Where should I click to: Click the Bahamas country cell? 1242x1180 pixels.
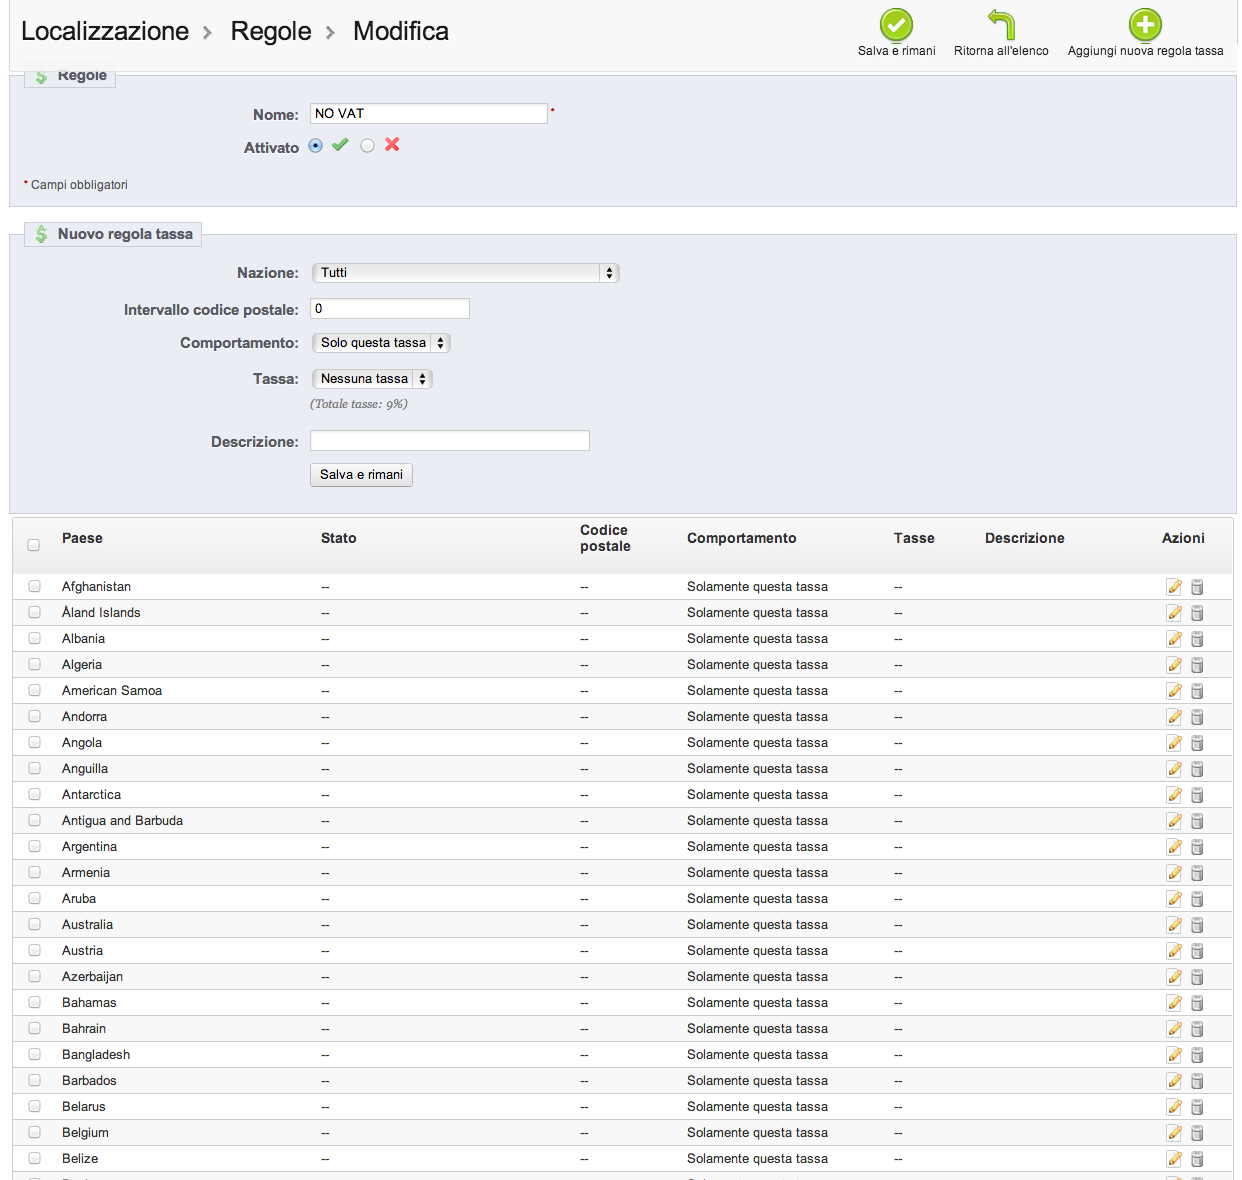tap(89, 1003)
